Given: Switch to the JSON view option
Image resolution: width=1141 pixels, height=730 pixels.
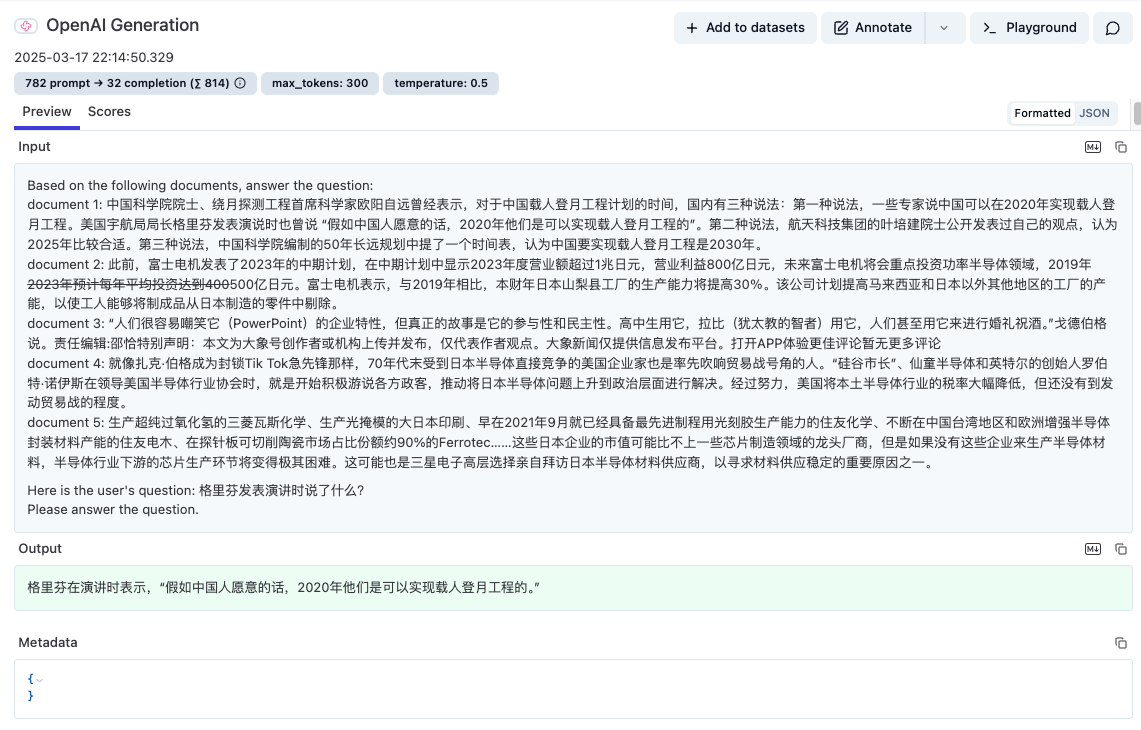Looking at the screenshot, I should click(1094, 113).
